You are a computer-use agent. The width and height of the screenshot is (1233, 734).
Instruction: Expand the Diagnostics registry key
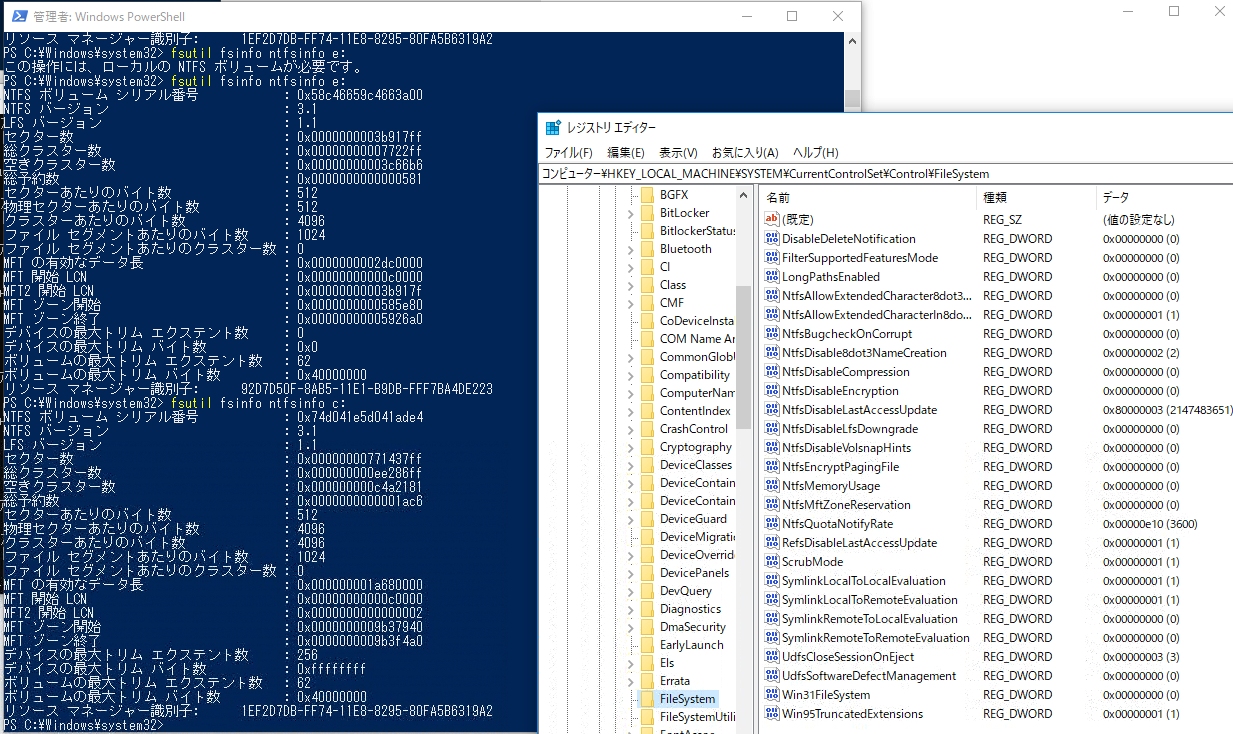point(631,609)
